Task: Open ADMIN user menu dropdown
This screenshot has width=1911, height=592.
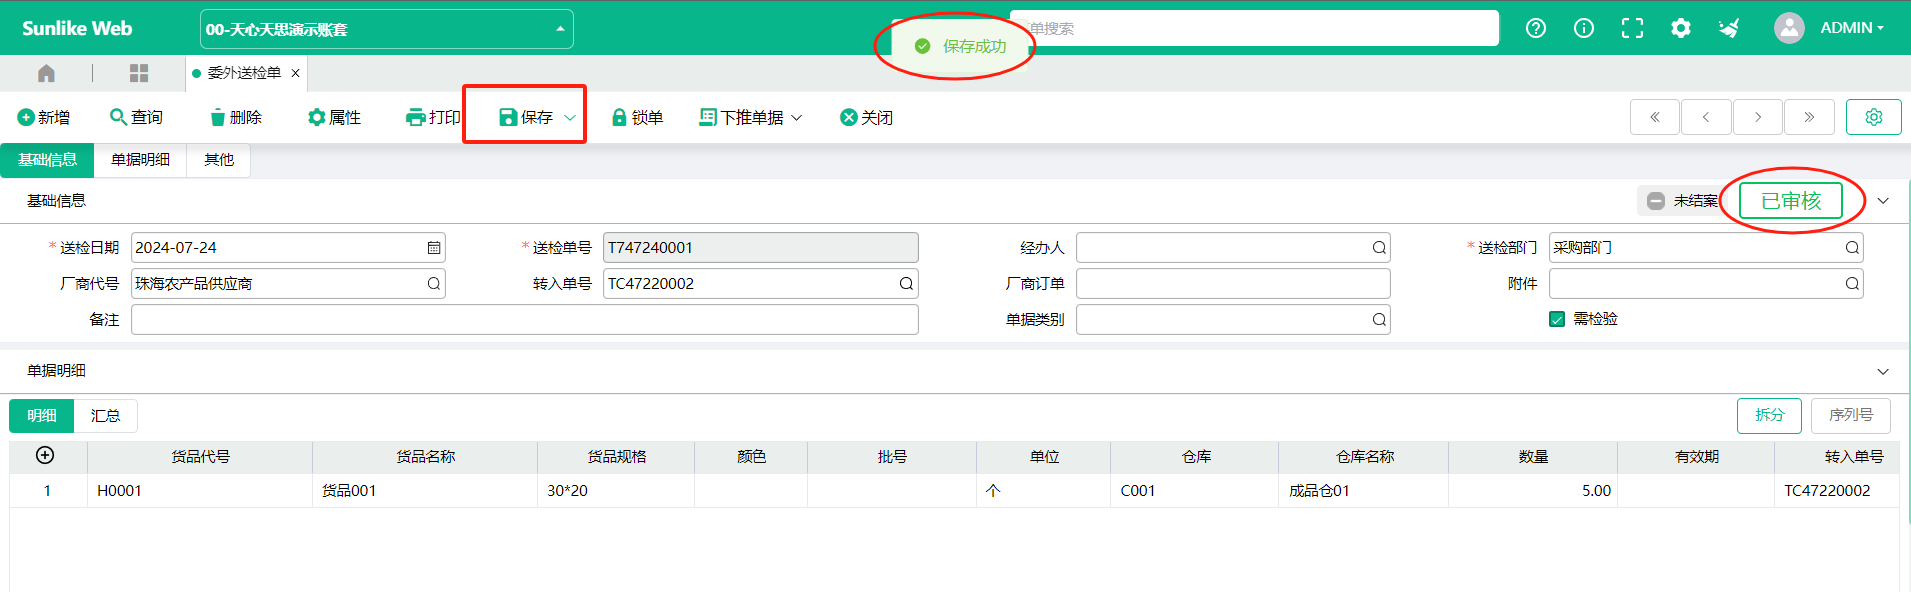Action: pyautogui.click(x=1852, y=28)
